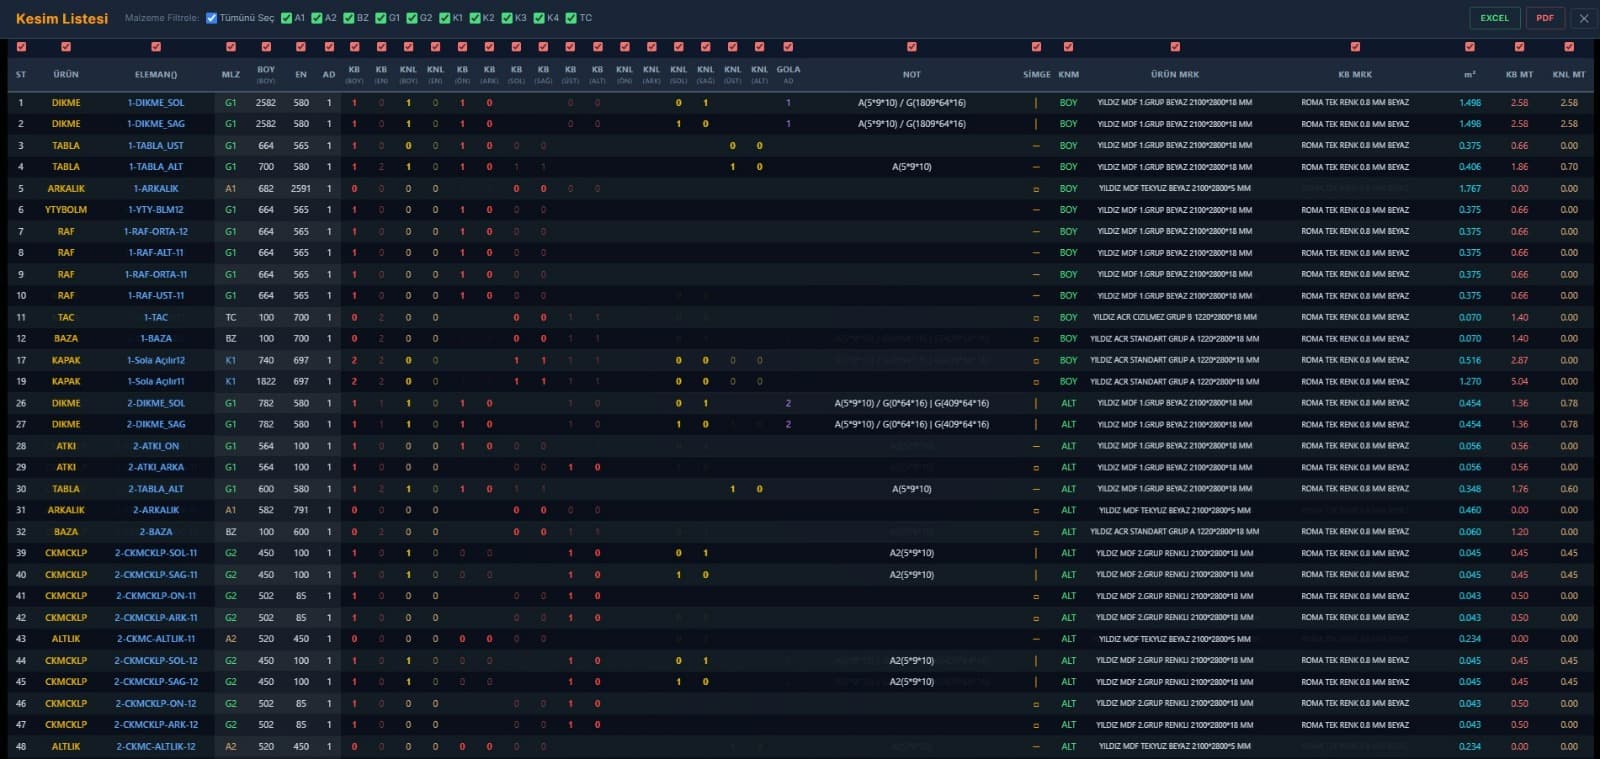The image size is (1600, 759).
Task: Disable the G2 material filter
Action: click(412, 18)
